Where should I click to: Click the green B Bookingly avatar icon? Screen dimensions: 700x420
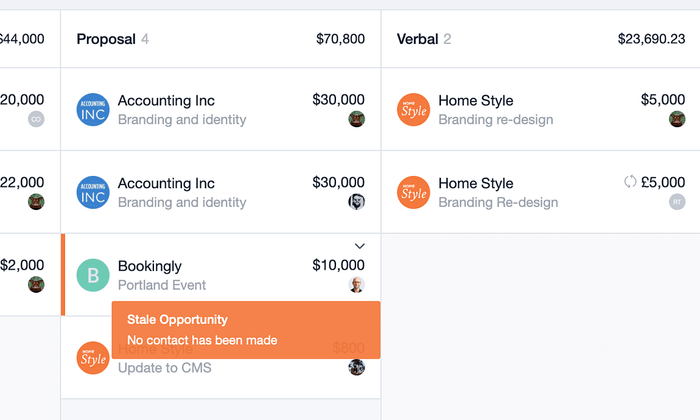tap(93, 275)
